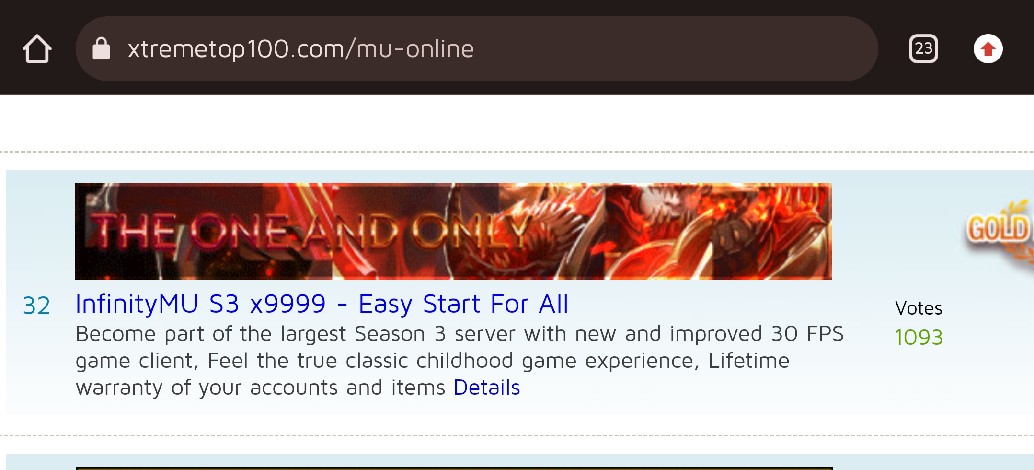Image resolution: width=1034 pixels, height=470 pixels.
Task: Open the partially visible banner at the bottom
Action: coord(454,468)
